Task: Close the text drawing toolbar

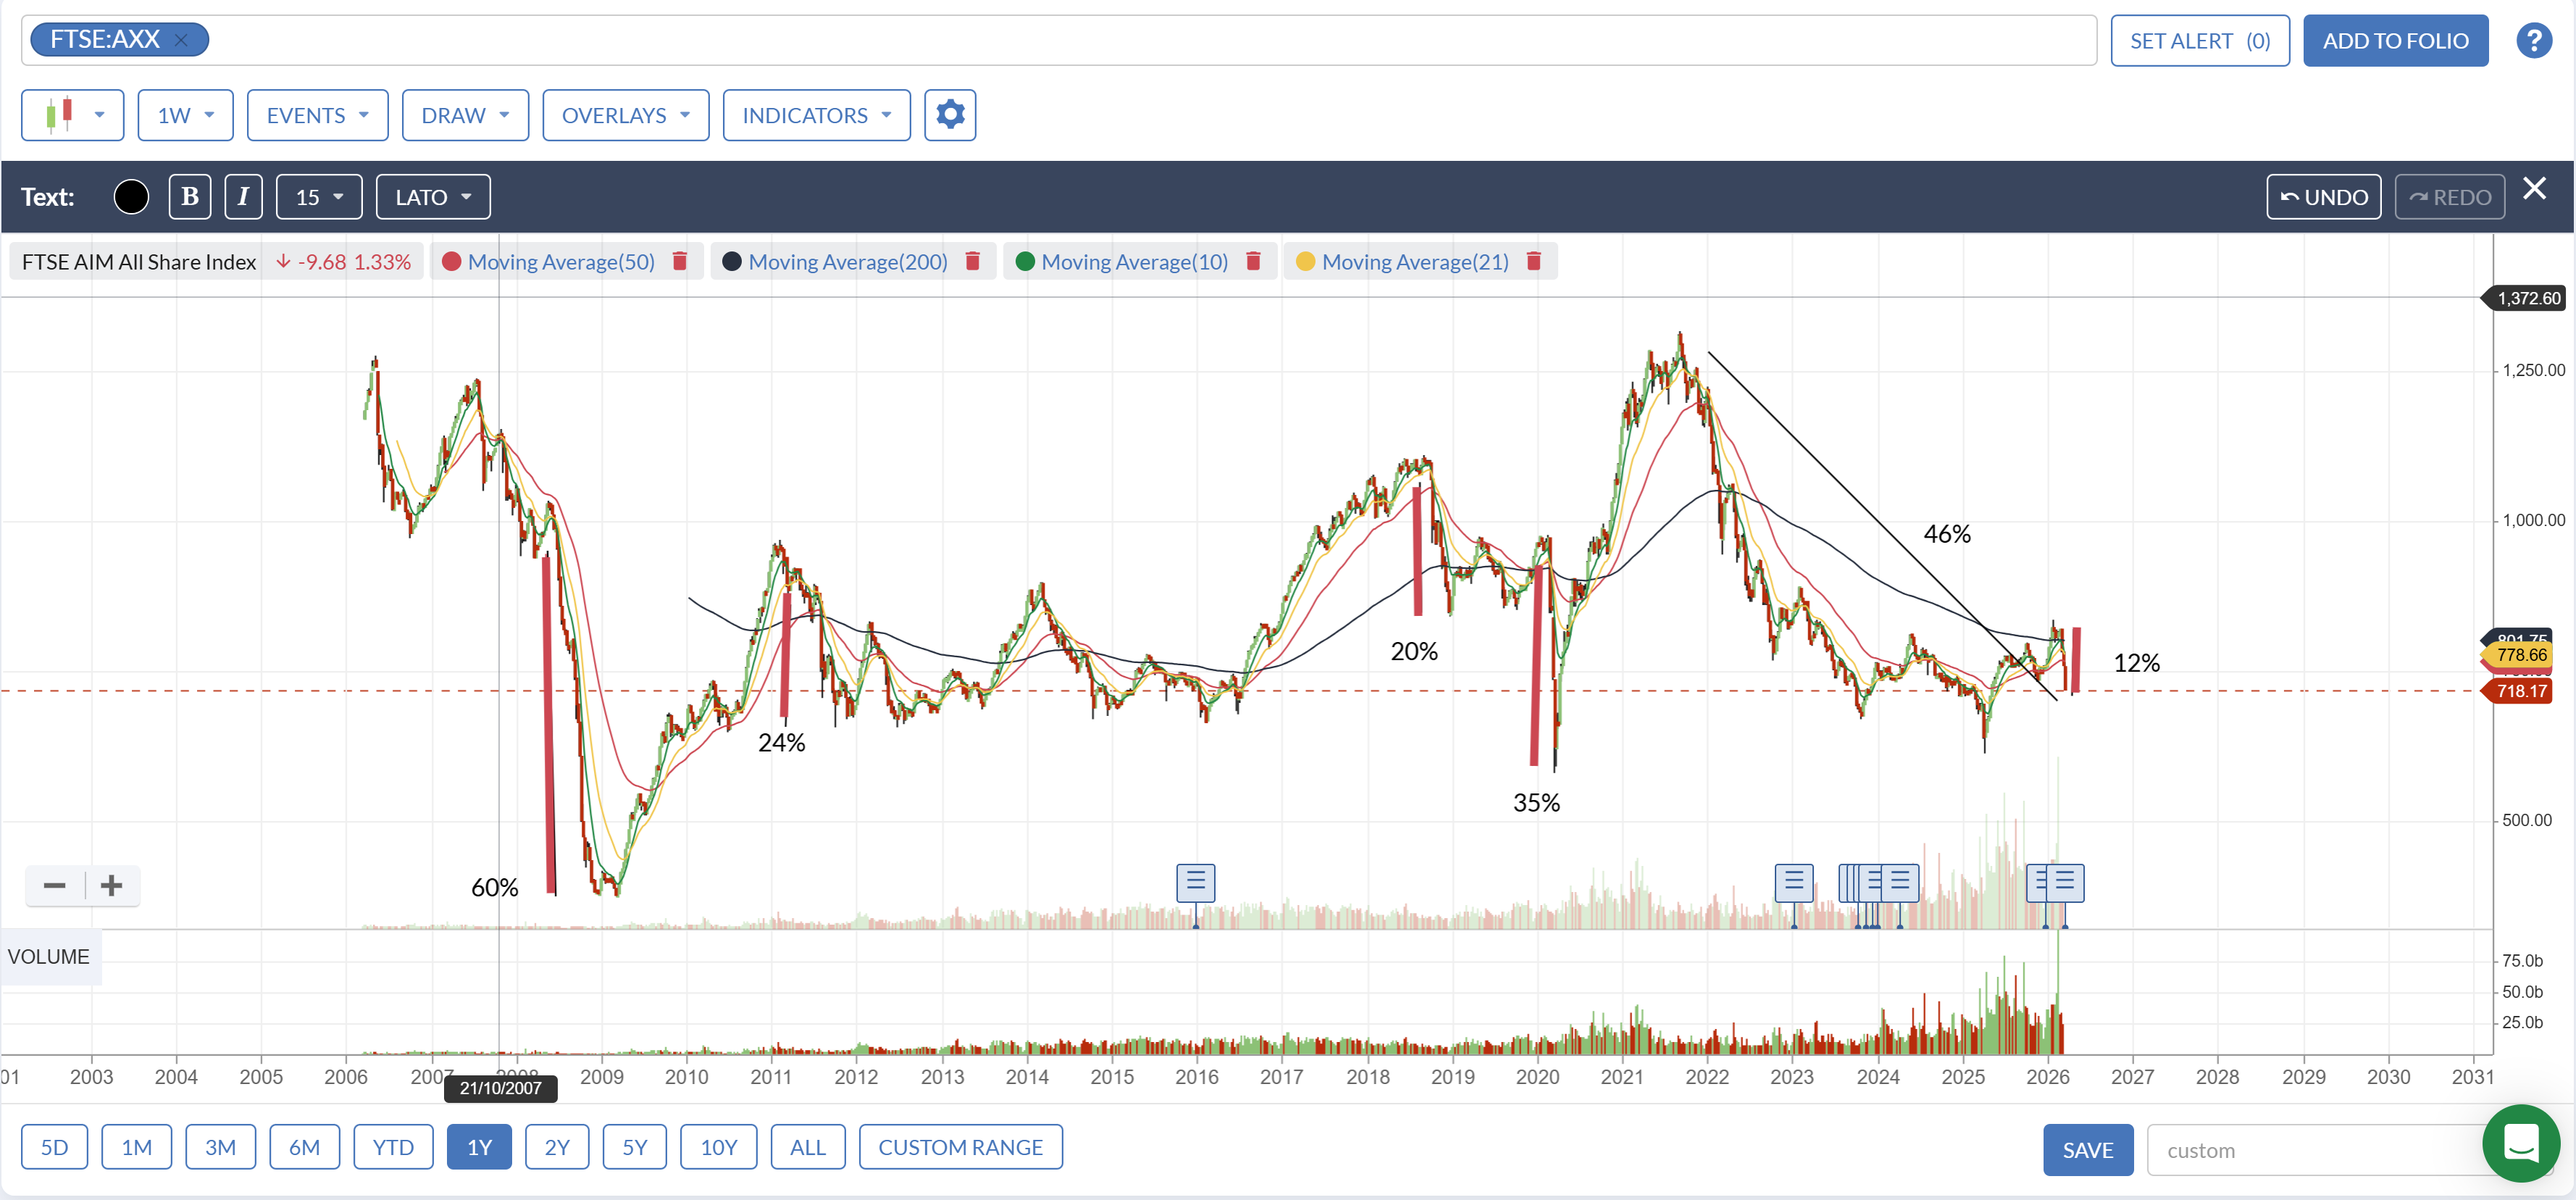Action: click(2534, 189)
